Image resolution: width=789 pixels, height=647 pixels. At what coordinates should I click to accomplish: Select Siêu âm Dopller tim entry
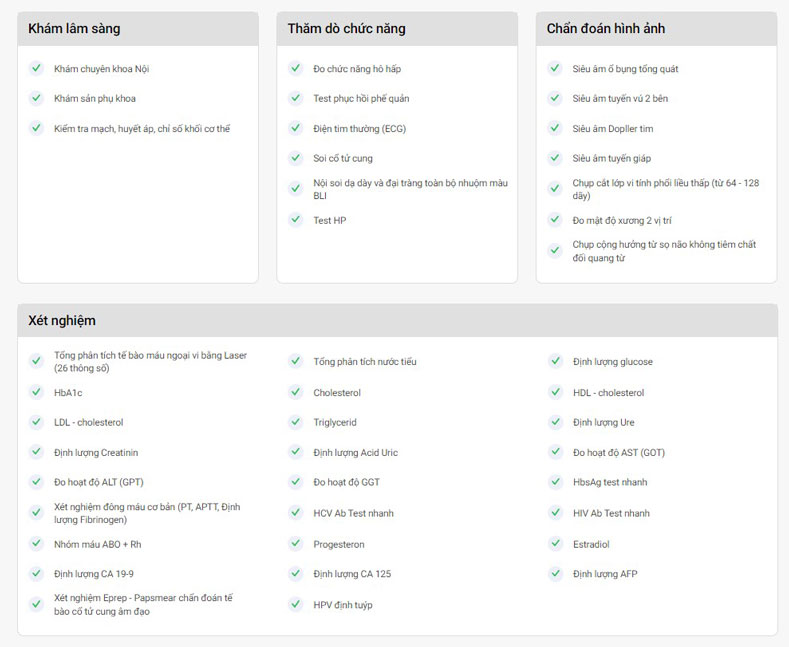pos(612,129)
